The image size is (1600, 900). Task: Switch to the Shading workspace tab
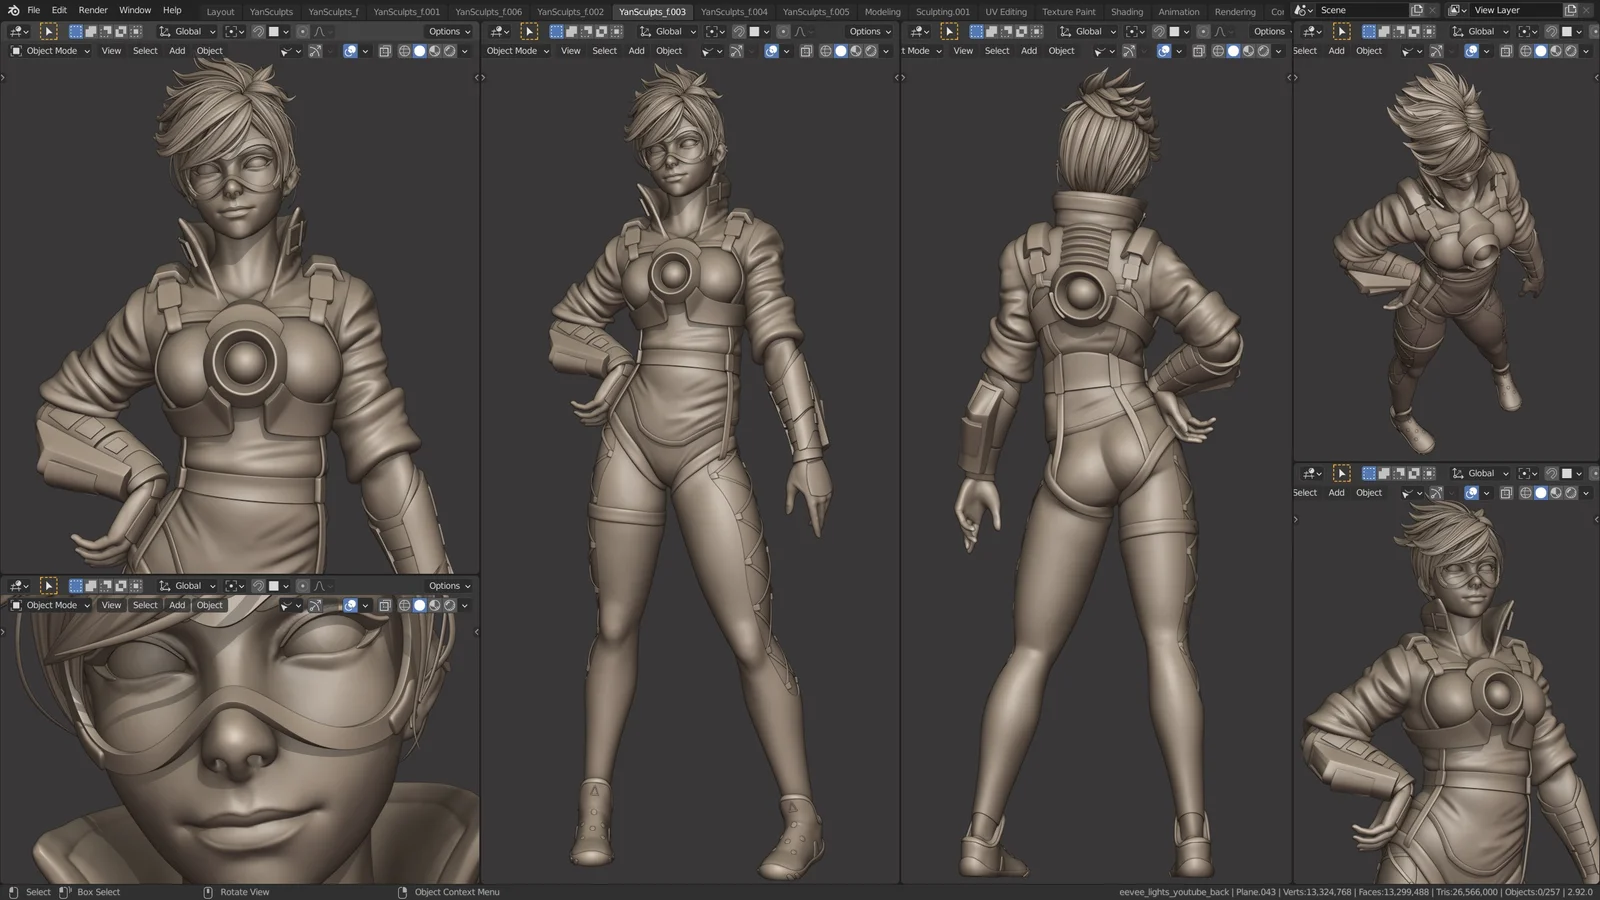pos(1127,11)
